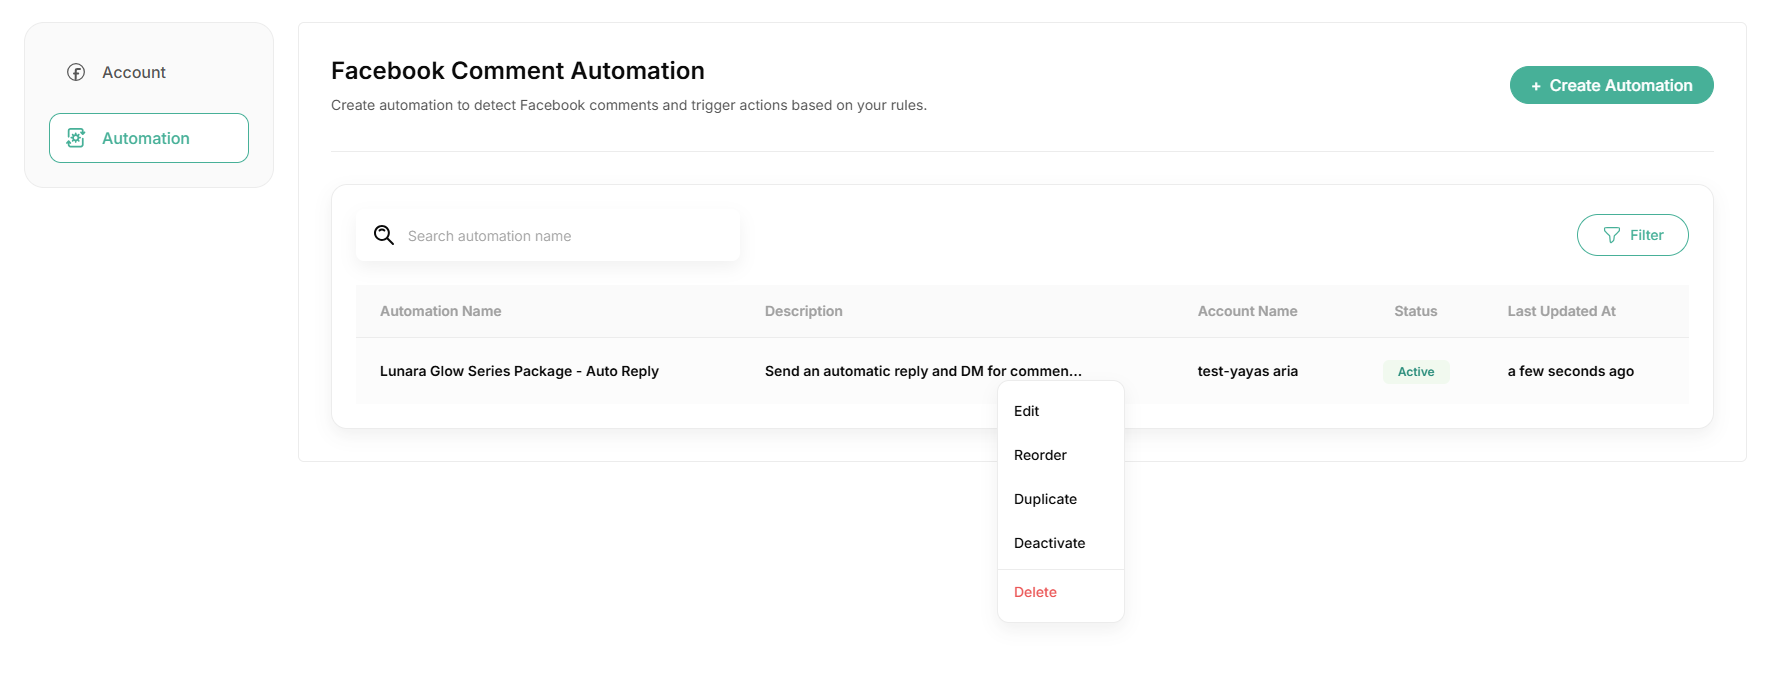This screenshot has height=683, width=1775.
Task: Click the Create Automation button
Action: [x=1611, y=85]
